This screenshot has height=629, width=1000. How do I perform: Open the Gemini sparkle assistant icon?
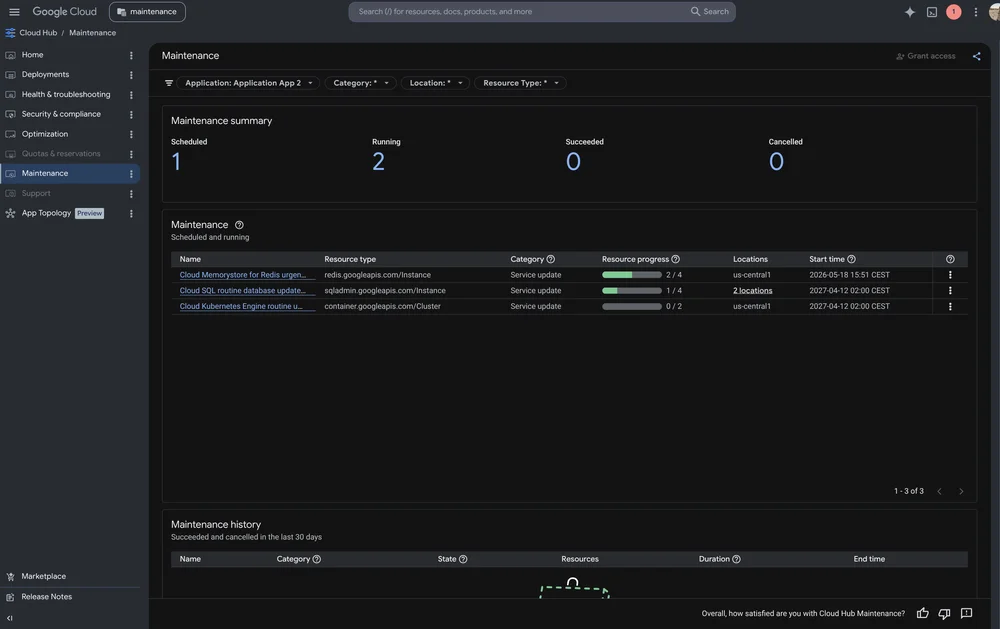909,12
